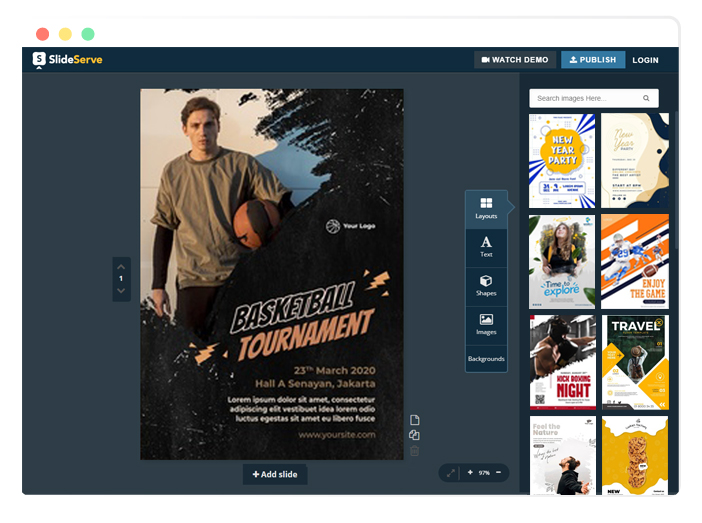The width and height of the screenshot is (702, 523).
Task: Click the red close window dot
Action: click(x=43, y=34)
